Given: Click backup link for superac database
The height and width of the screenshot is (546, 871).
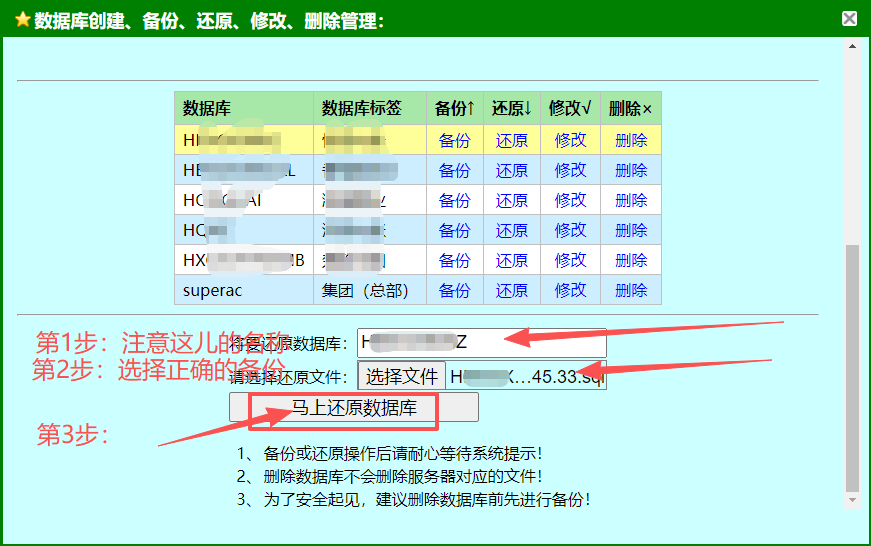Looking at the screenshot, I should 454,290.
